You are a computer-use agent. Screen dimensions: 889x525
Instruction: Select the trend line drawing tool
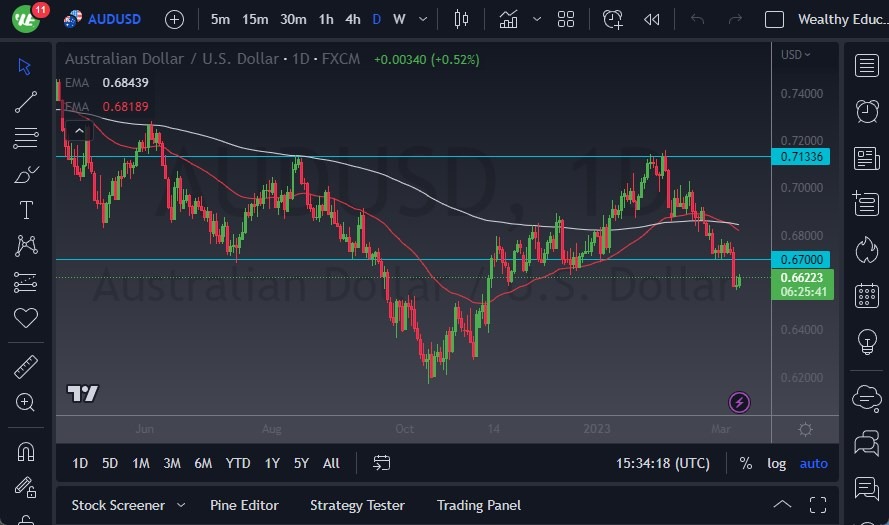pos(26,102)
